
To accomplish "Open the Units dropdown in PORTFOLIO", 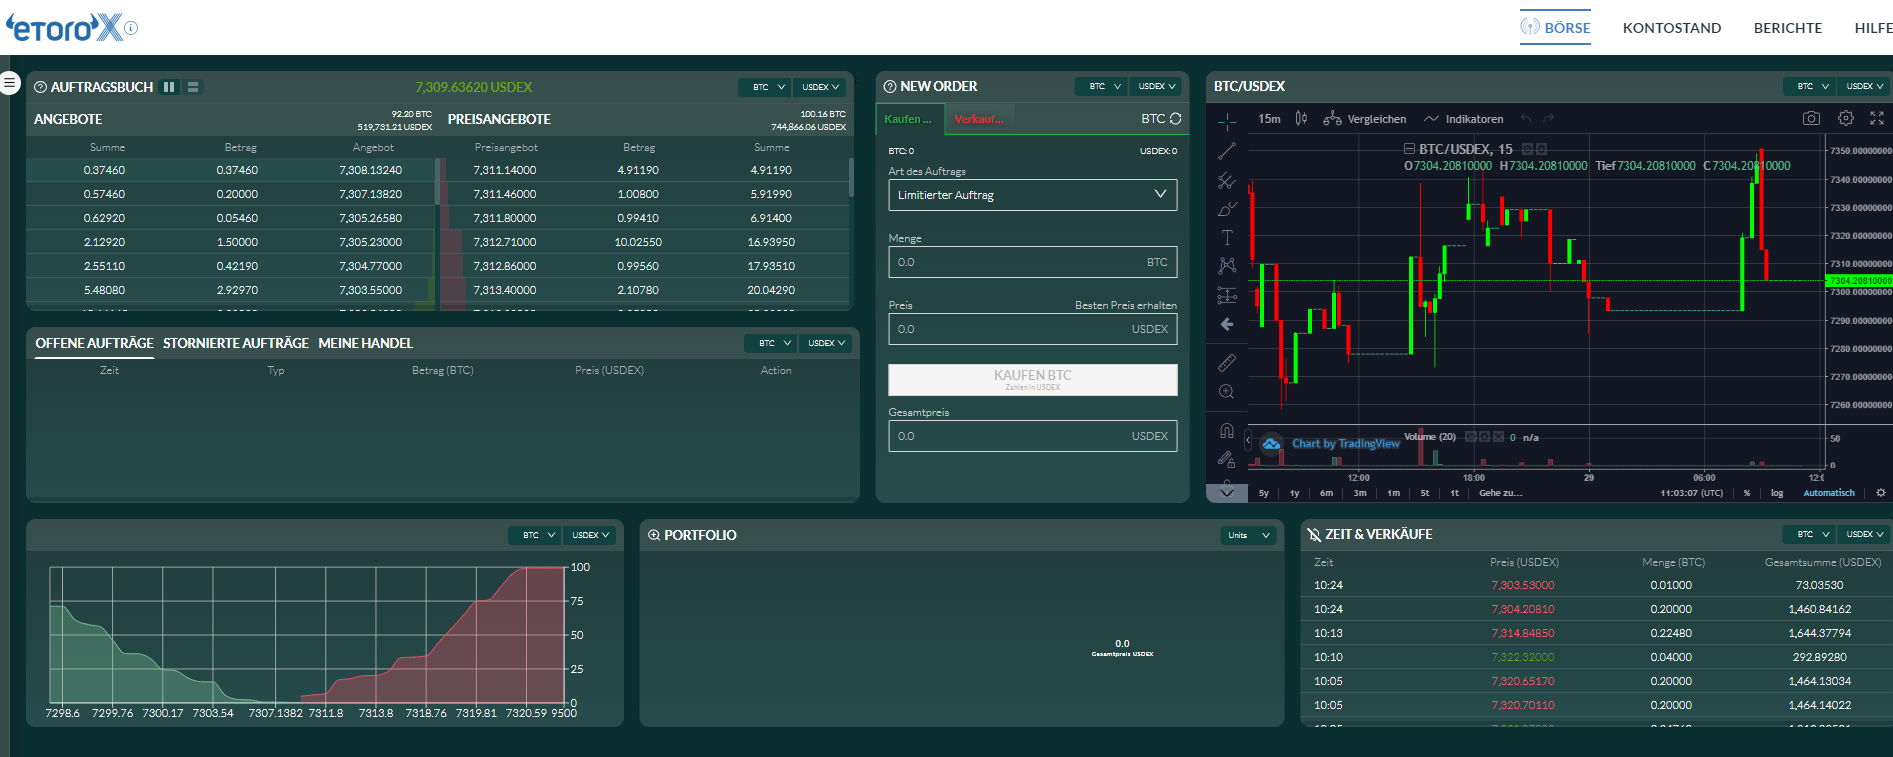I will [1249, 535].
